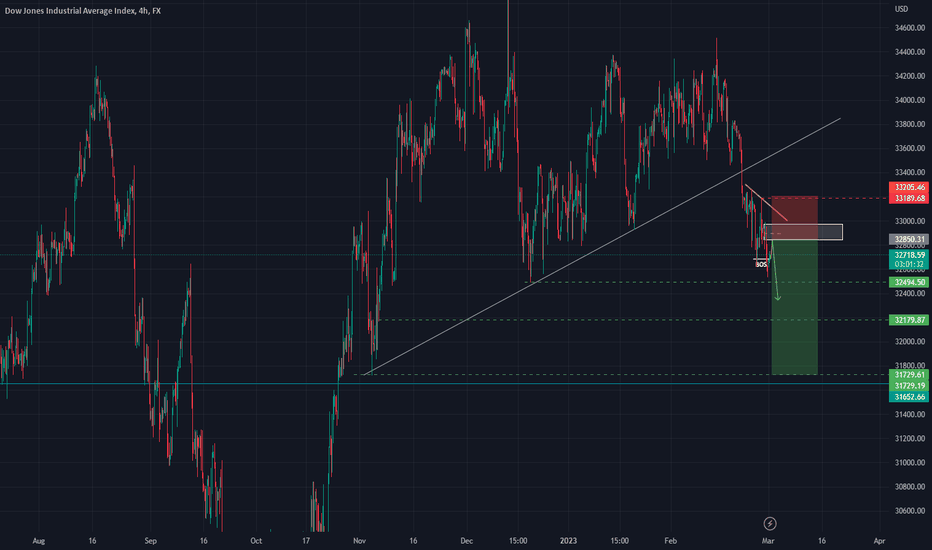This screenshot has width=932, height=550.
Task: Click the 31400.00 price axis value
Action: click(x=910, y=414)
